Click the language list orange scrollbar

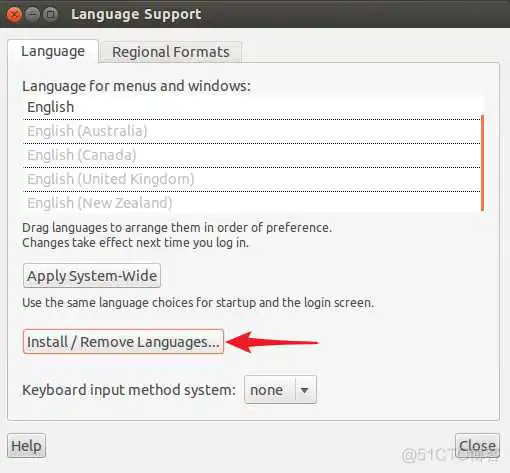point(482,163)
